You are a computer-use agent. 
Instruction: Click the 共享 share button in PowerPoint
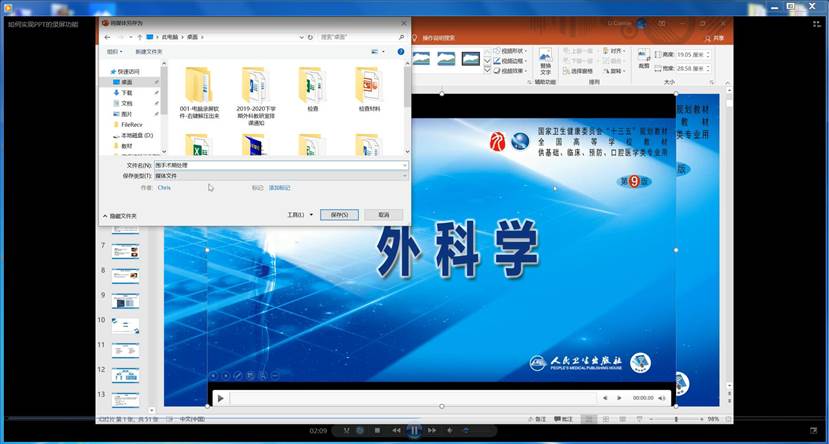[714, 38]
